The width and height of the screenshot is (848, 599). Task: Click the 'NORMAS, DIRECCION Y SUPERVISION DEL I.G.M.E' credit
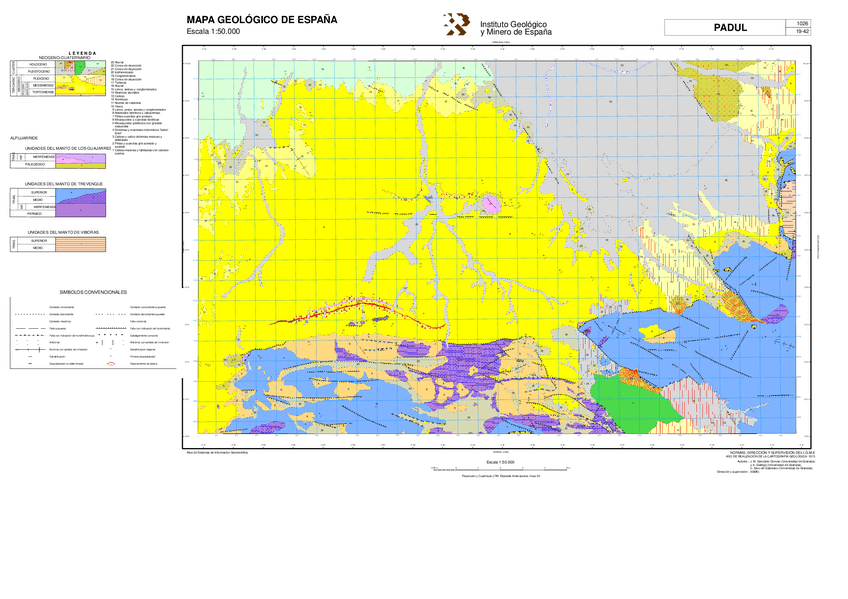[x=772, y=452]
